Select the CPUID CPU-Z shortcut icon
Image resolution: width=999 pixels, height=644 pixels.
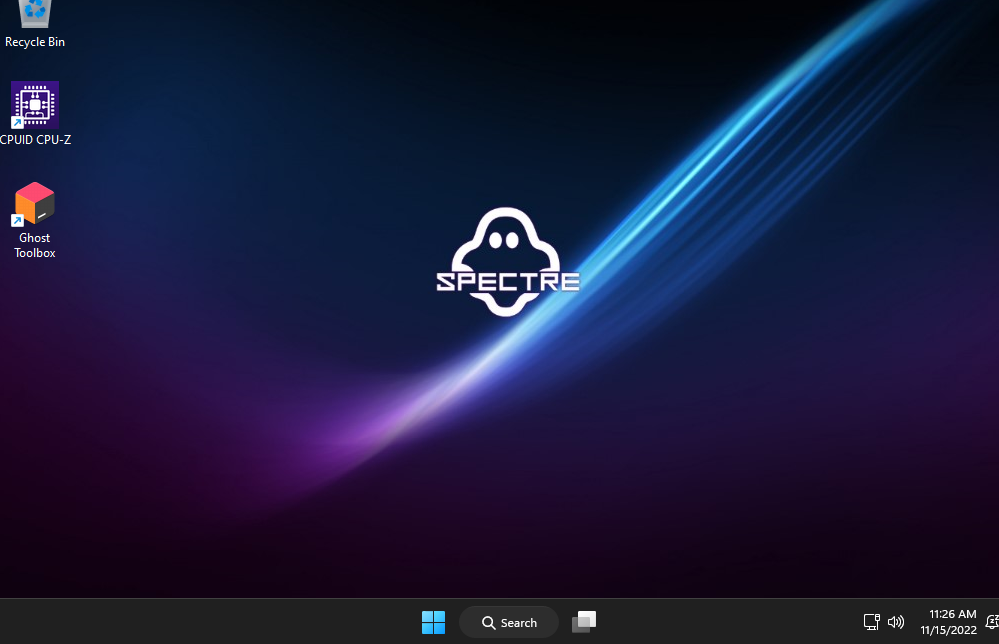point(35,104)
